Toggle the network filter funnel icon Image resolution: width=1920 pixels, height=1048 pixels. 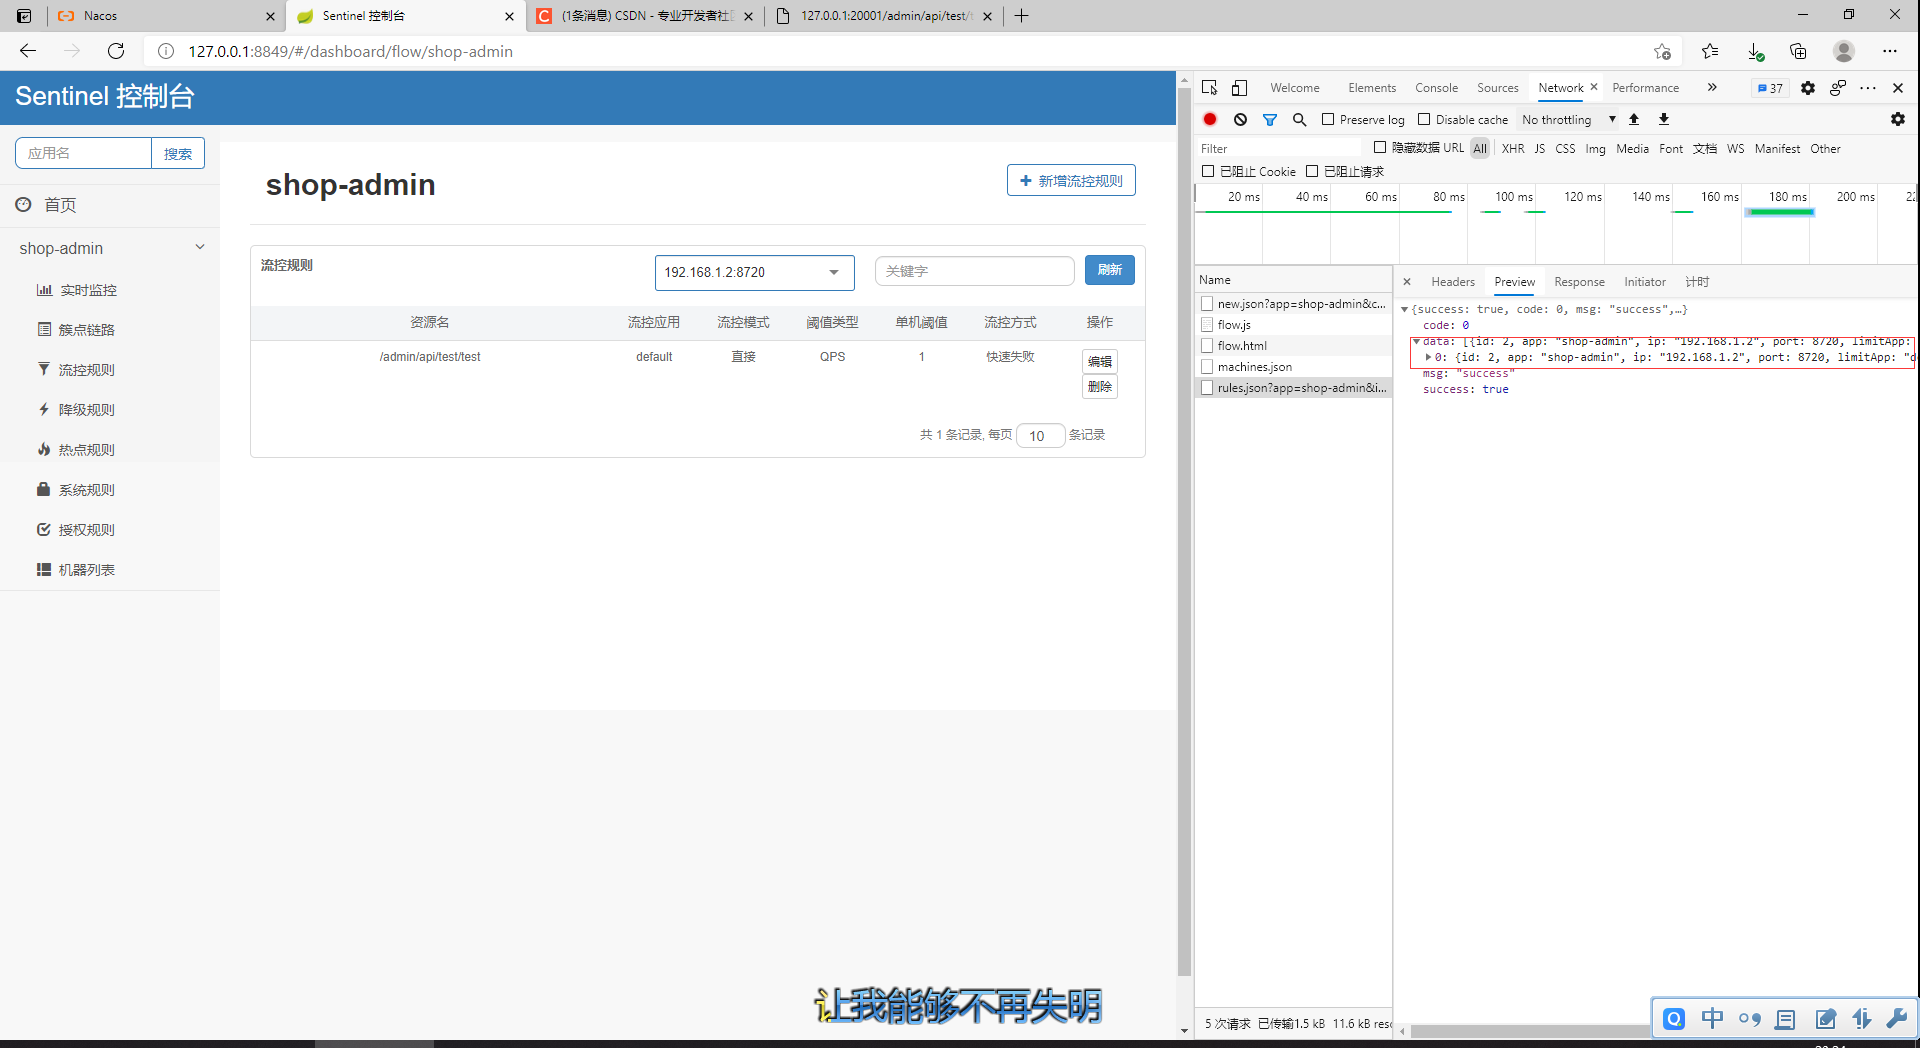(1270, 119)
